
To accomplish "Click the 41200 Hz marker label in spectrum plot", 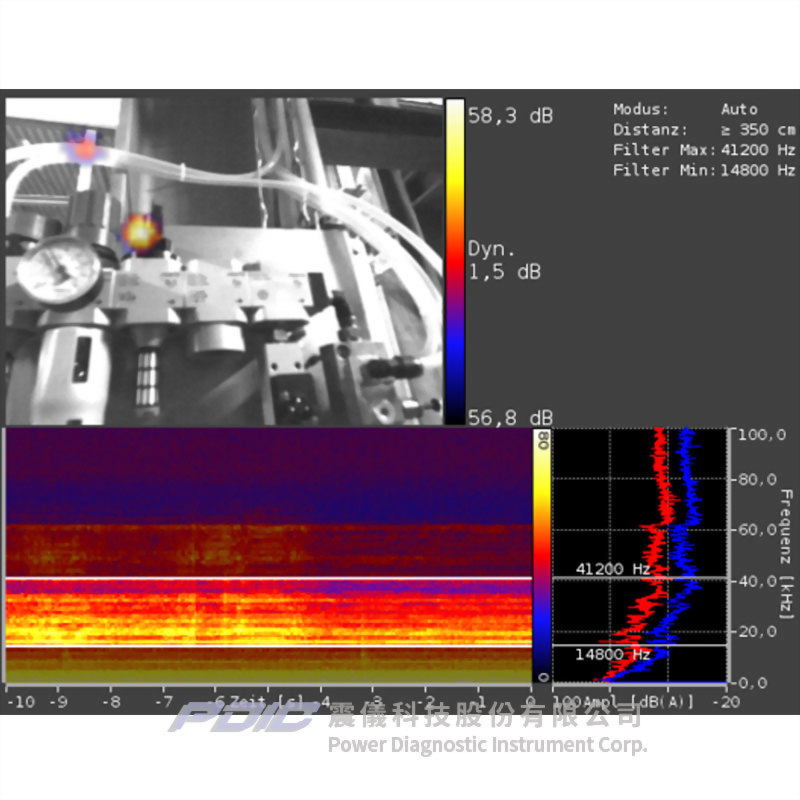I will tap(613, 569).
